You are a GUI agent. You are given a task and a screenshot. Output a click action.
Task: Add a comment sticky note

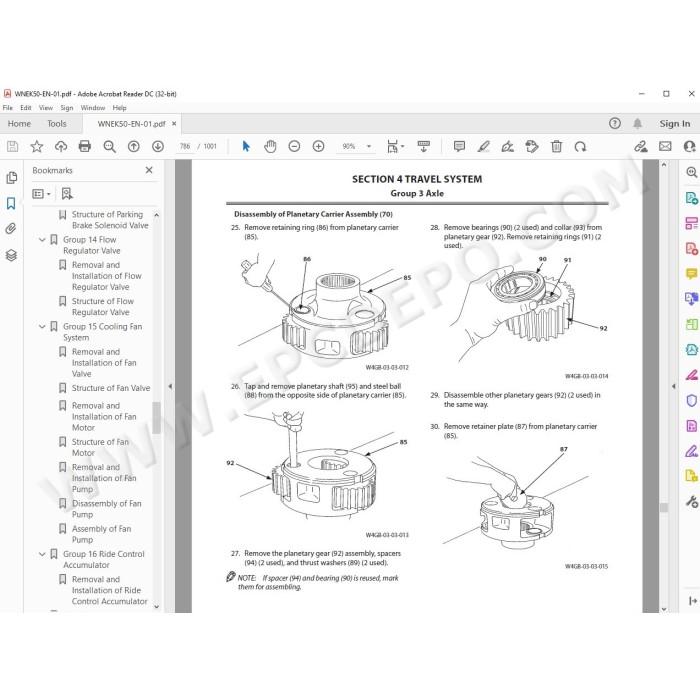tap(459, 146)
